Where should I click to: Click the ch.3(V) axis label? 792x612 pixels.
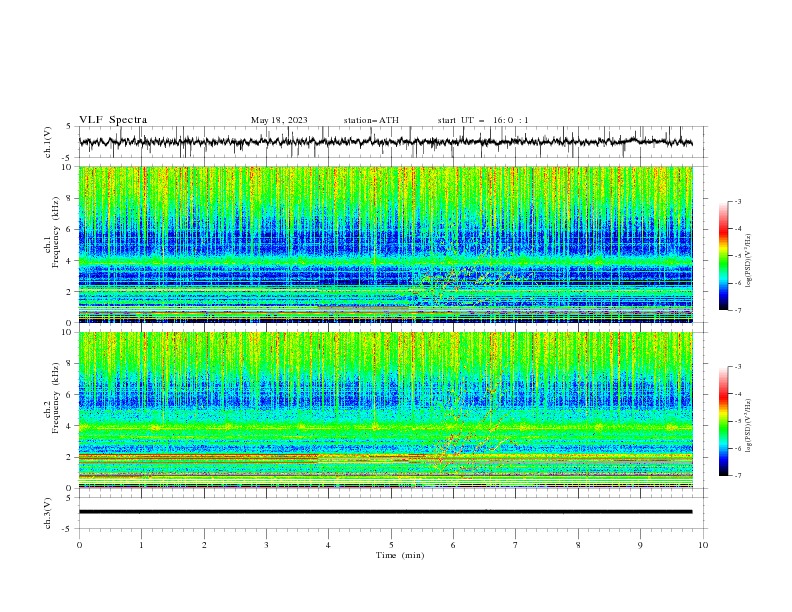48,513
